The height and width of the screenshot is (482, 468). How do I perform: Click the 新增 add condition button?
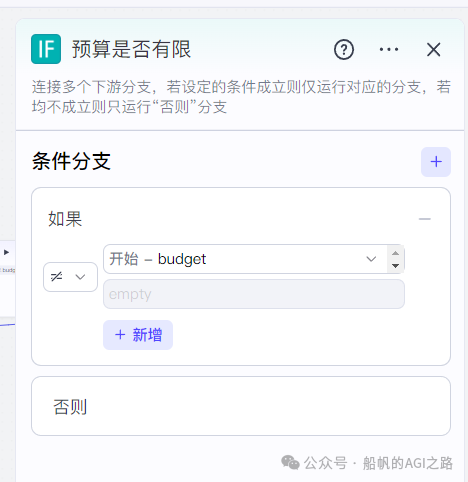(138, 335)
